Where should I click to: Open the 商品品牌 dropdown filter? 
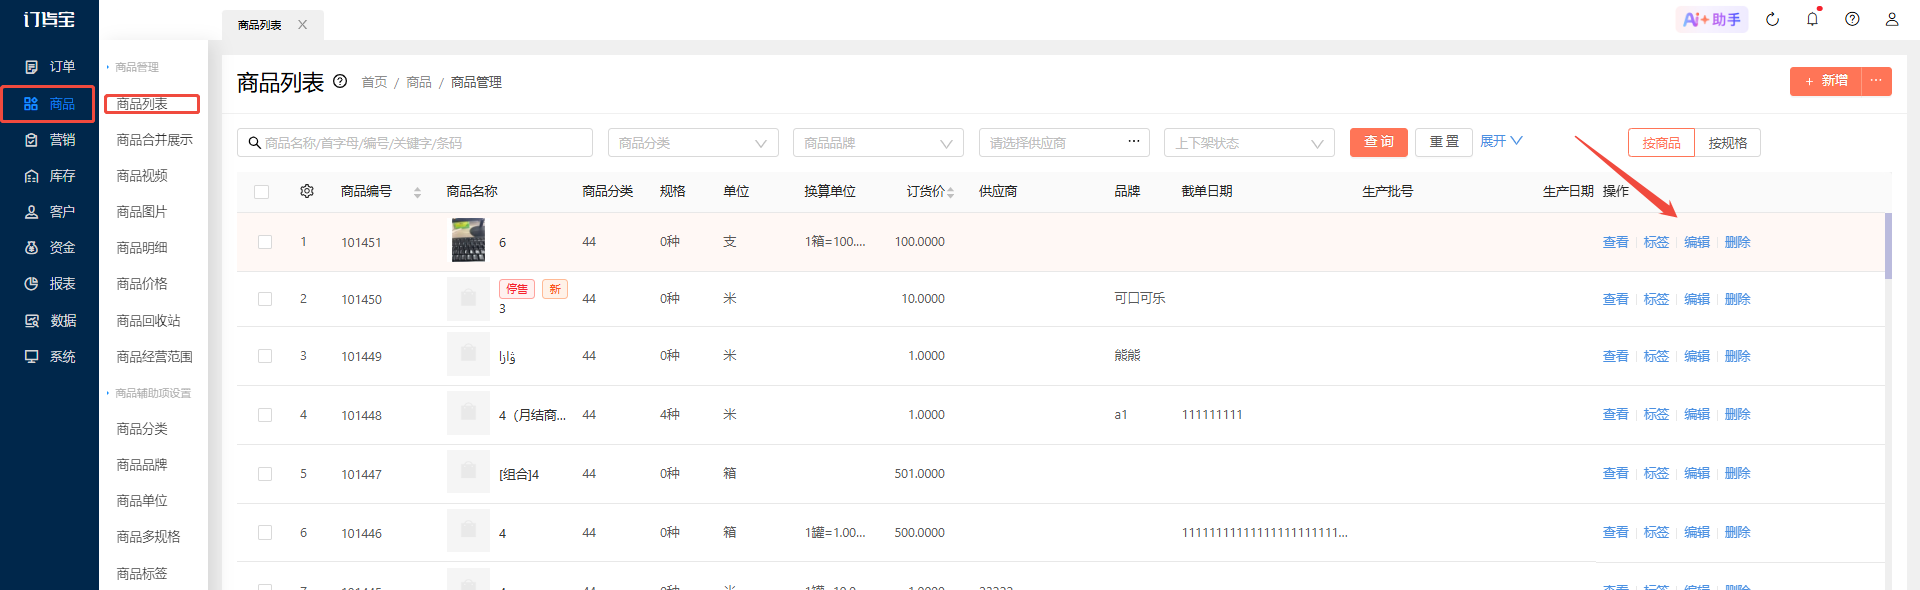pos(878,143)
